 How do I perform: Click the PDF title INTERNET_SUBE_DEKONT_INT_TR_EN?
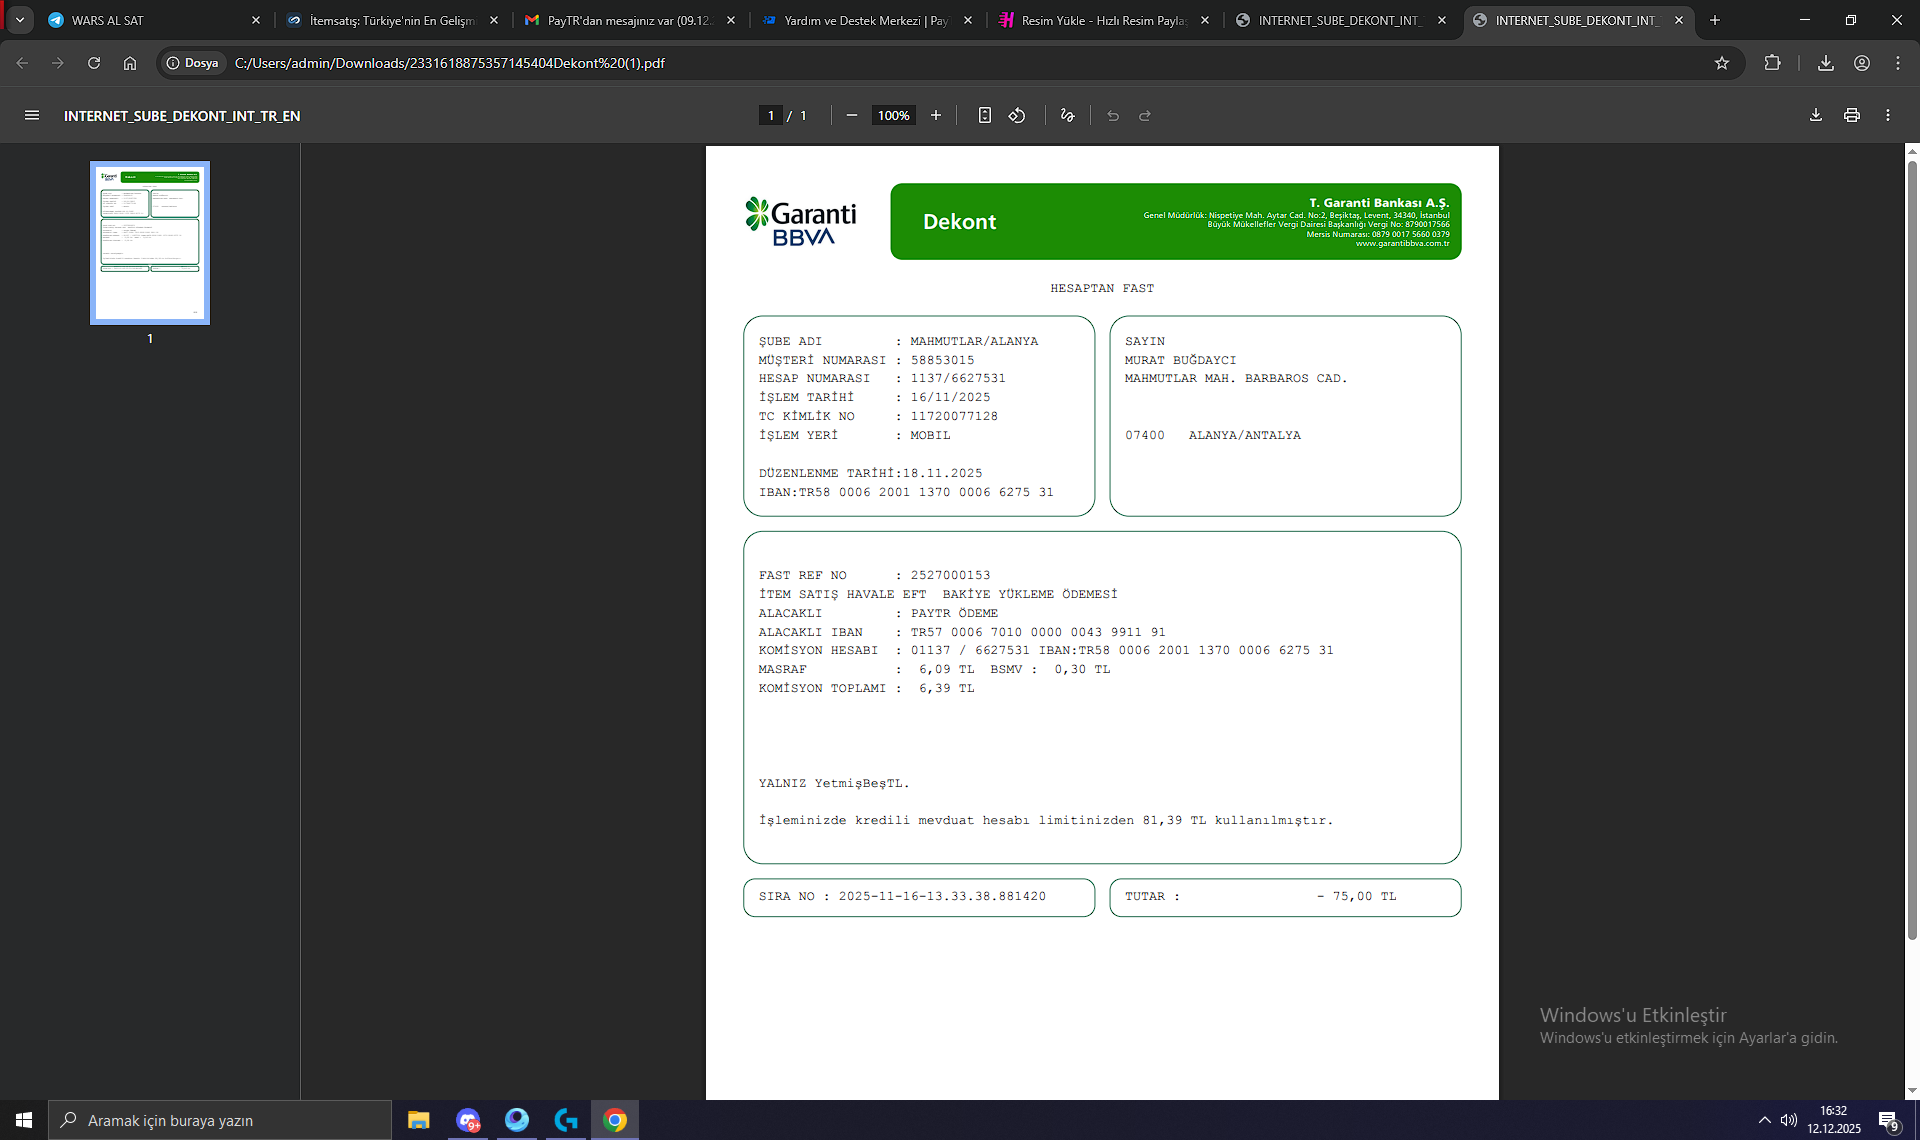(x=182, y=116)
